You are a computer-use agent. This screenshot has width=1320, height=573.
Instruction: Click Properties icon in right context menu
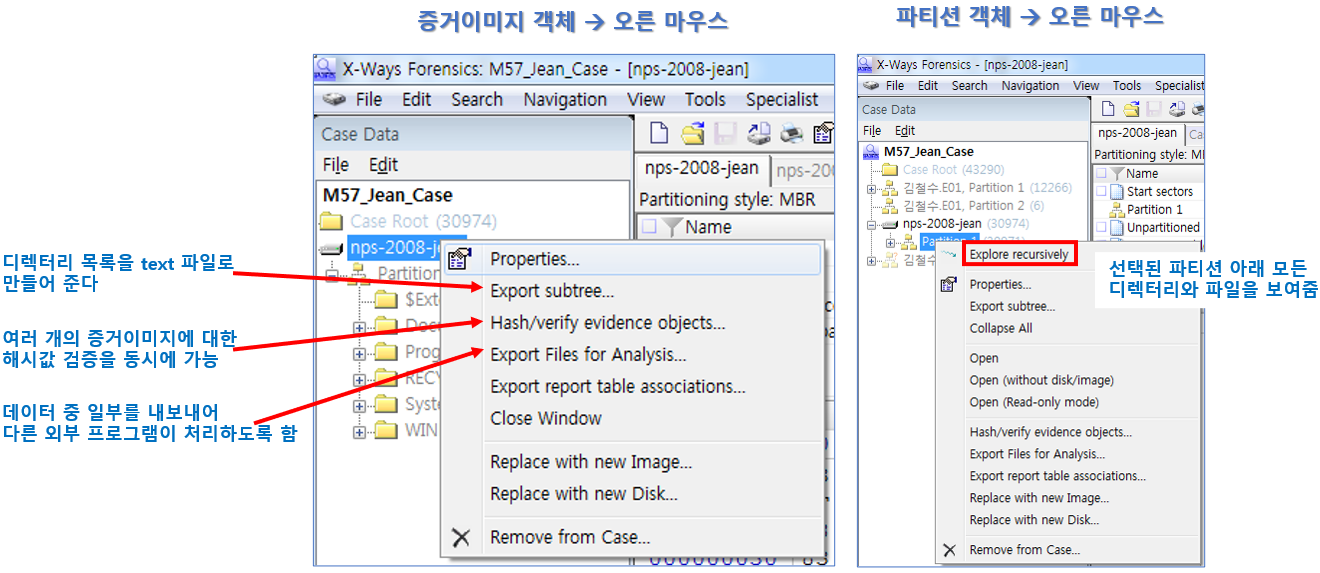coord(949,285)
